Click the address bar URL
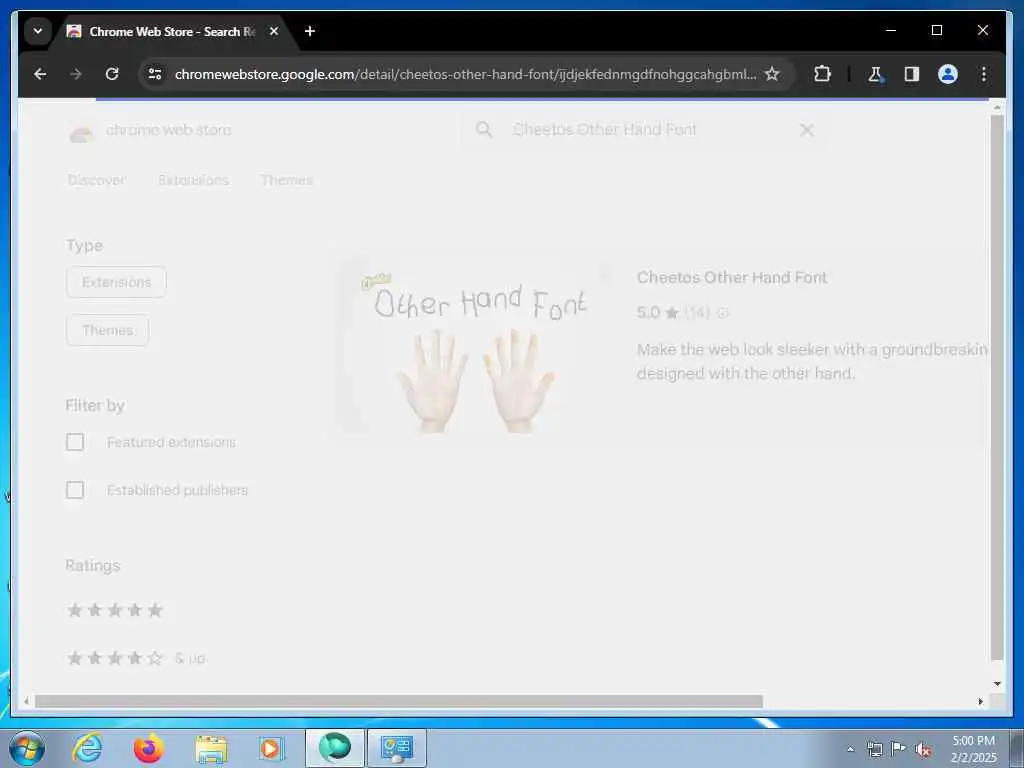Screen dimensions: 1024x768 pyautogui.click(x=465, y=74)
